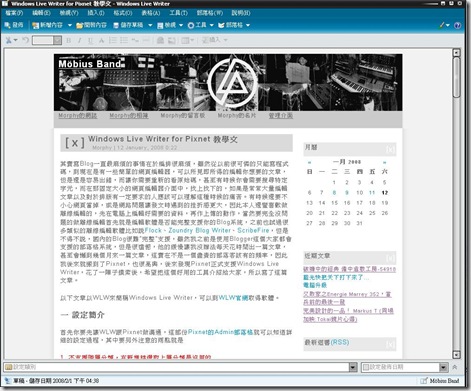Click the 新增內容 new post icon
471x391 pixels.
pos(36,25)
